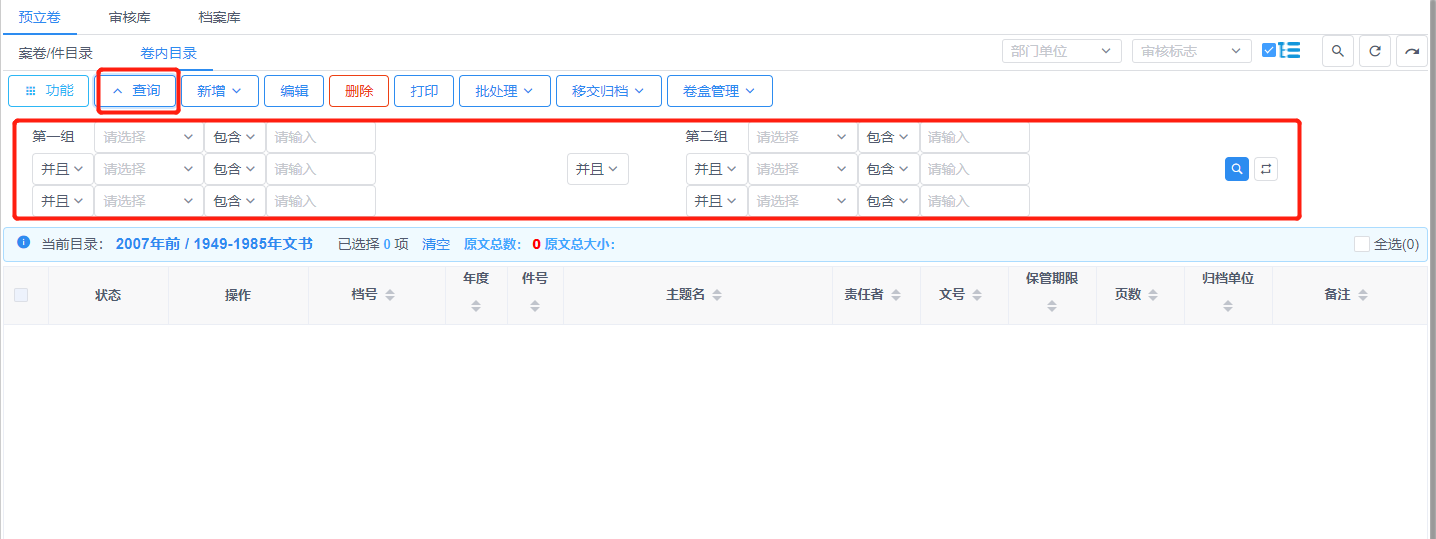Toggle the tree view checkbox beside 审核标志
1436x539 pixels.
pyautogui.click(x=1269, y=50)
